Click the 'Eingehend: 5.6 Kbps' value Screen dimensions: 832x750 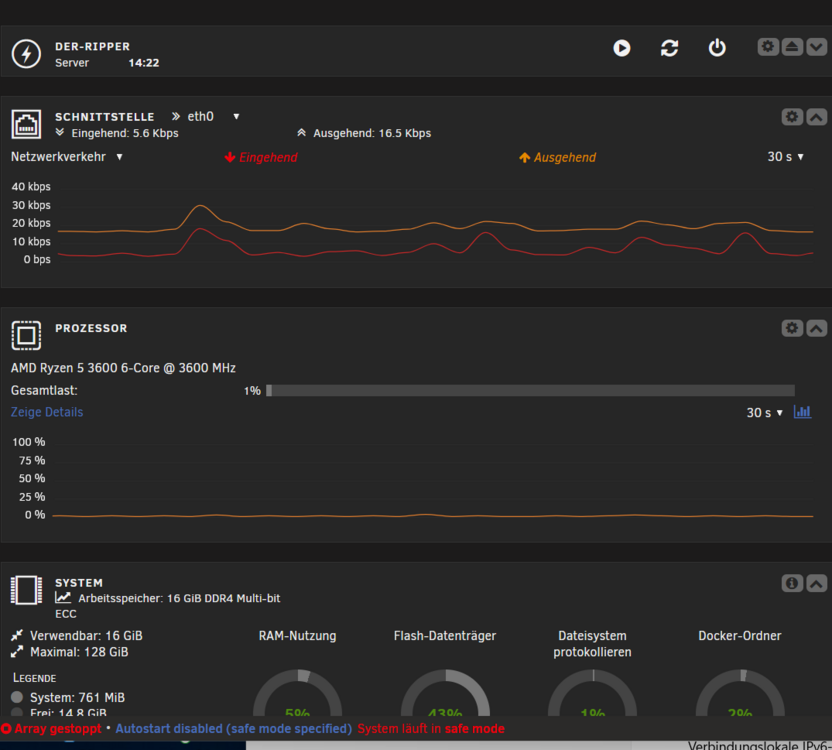[x=125, y=133]
